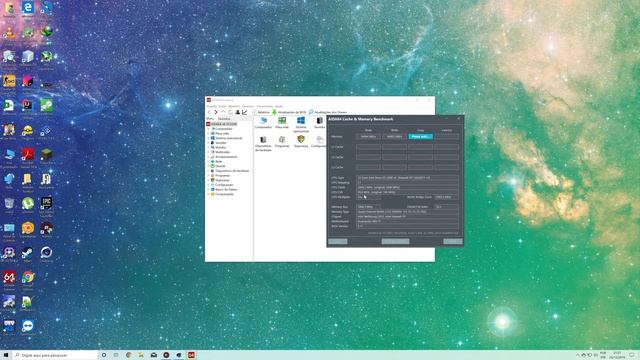640x360 pixels.
Task: Click the Memory Write result cell in benchmark
Action: pyautogui.click(x=394, y=136)
